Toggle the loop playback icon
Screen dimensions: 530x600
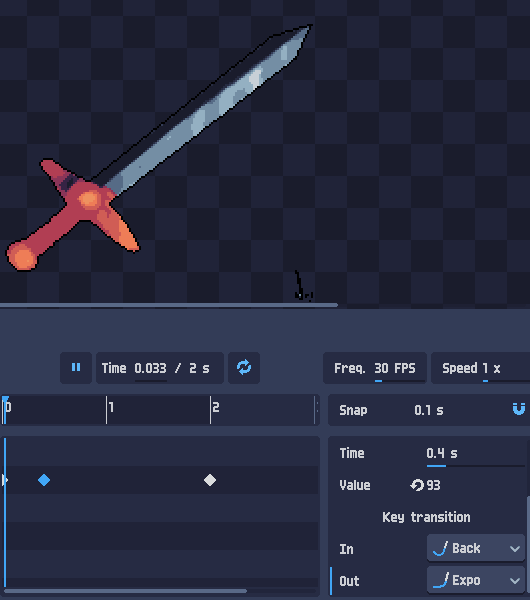coord(244,368)
